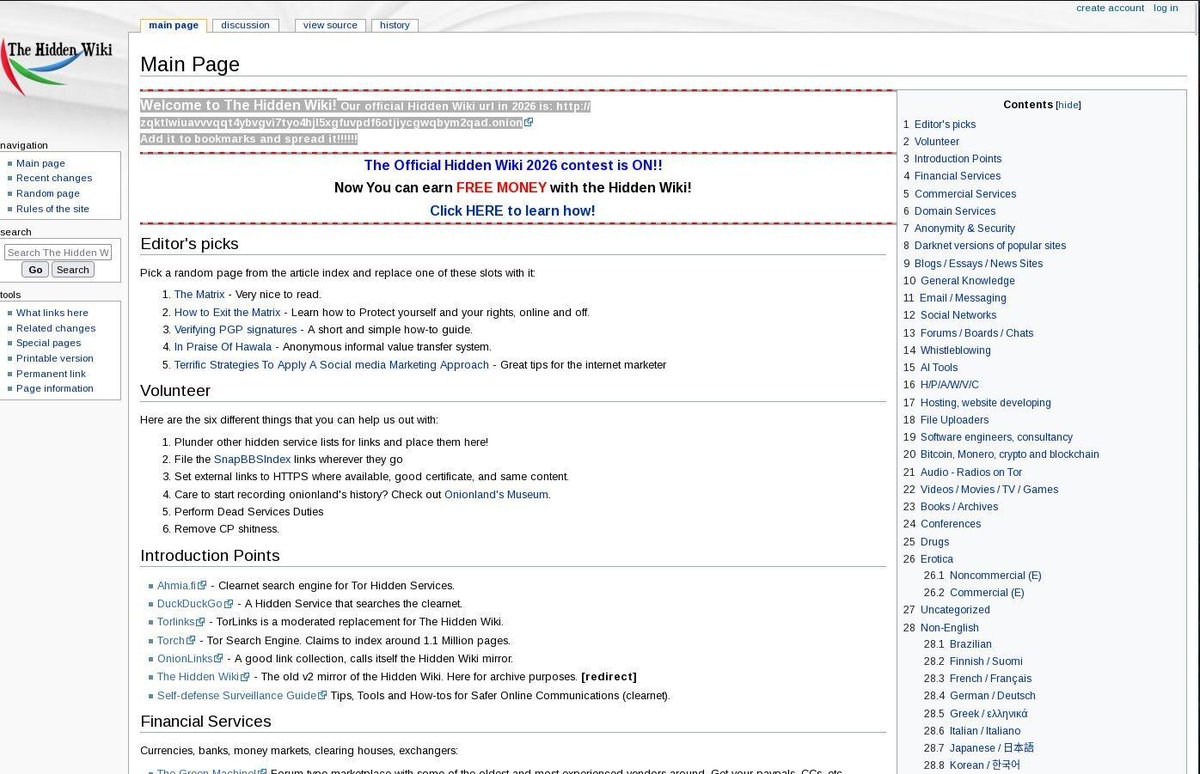Open Terrific Strategies social media article
1200x774 pixels.
(x=331, y=365)
